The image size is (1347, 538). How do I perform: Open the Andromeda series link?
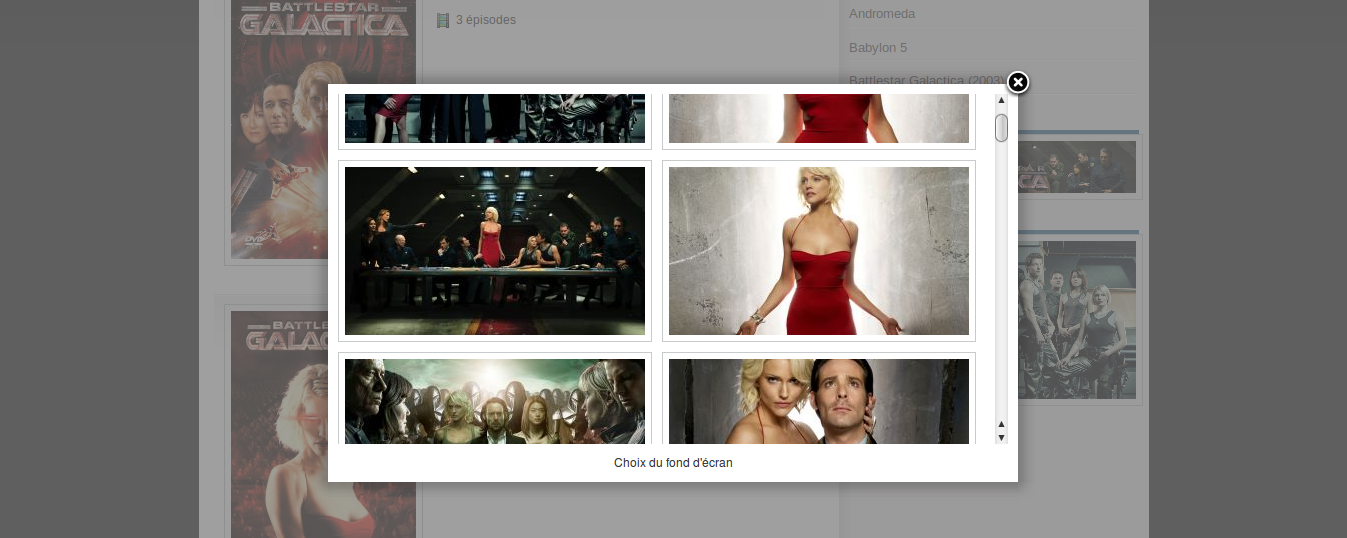pos(882,14)
